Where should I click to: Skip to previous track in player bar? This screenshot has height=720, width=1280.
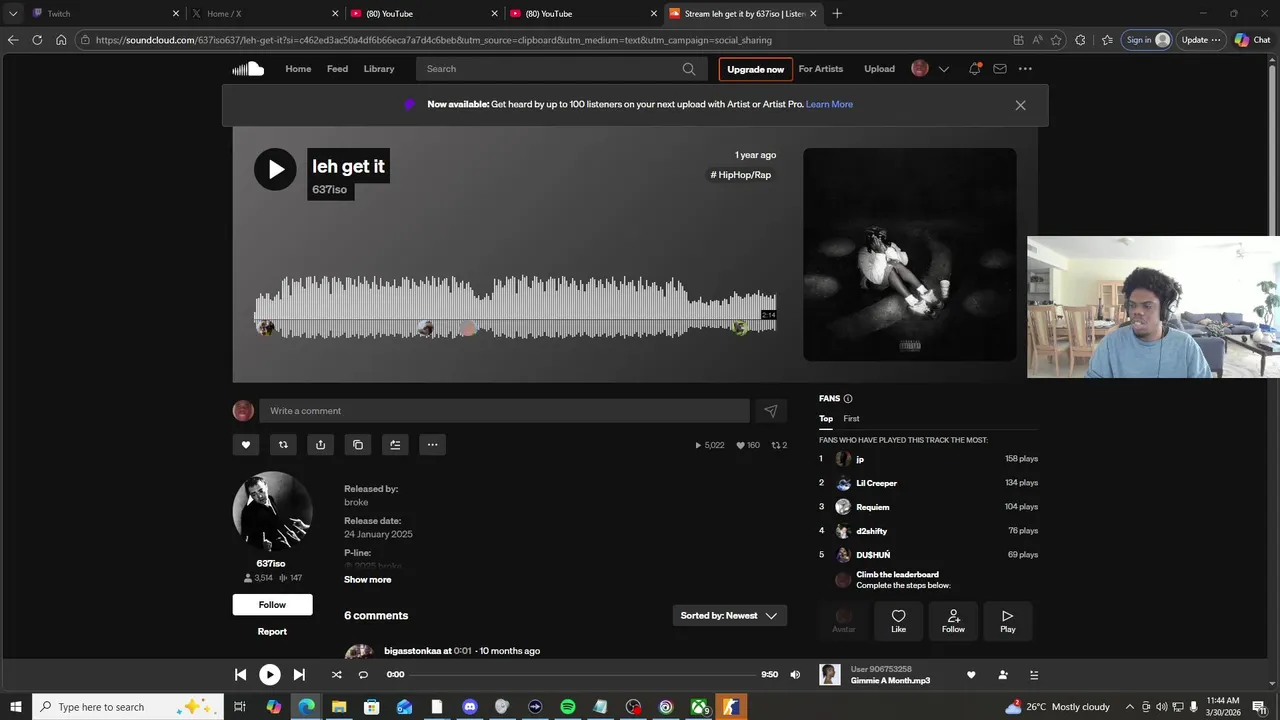coord(241,675)
